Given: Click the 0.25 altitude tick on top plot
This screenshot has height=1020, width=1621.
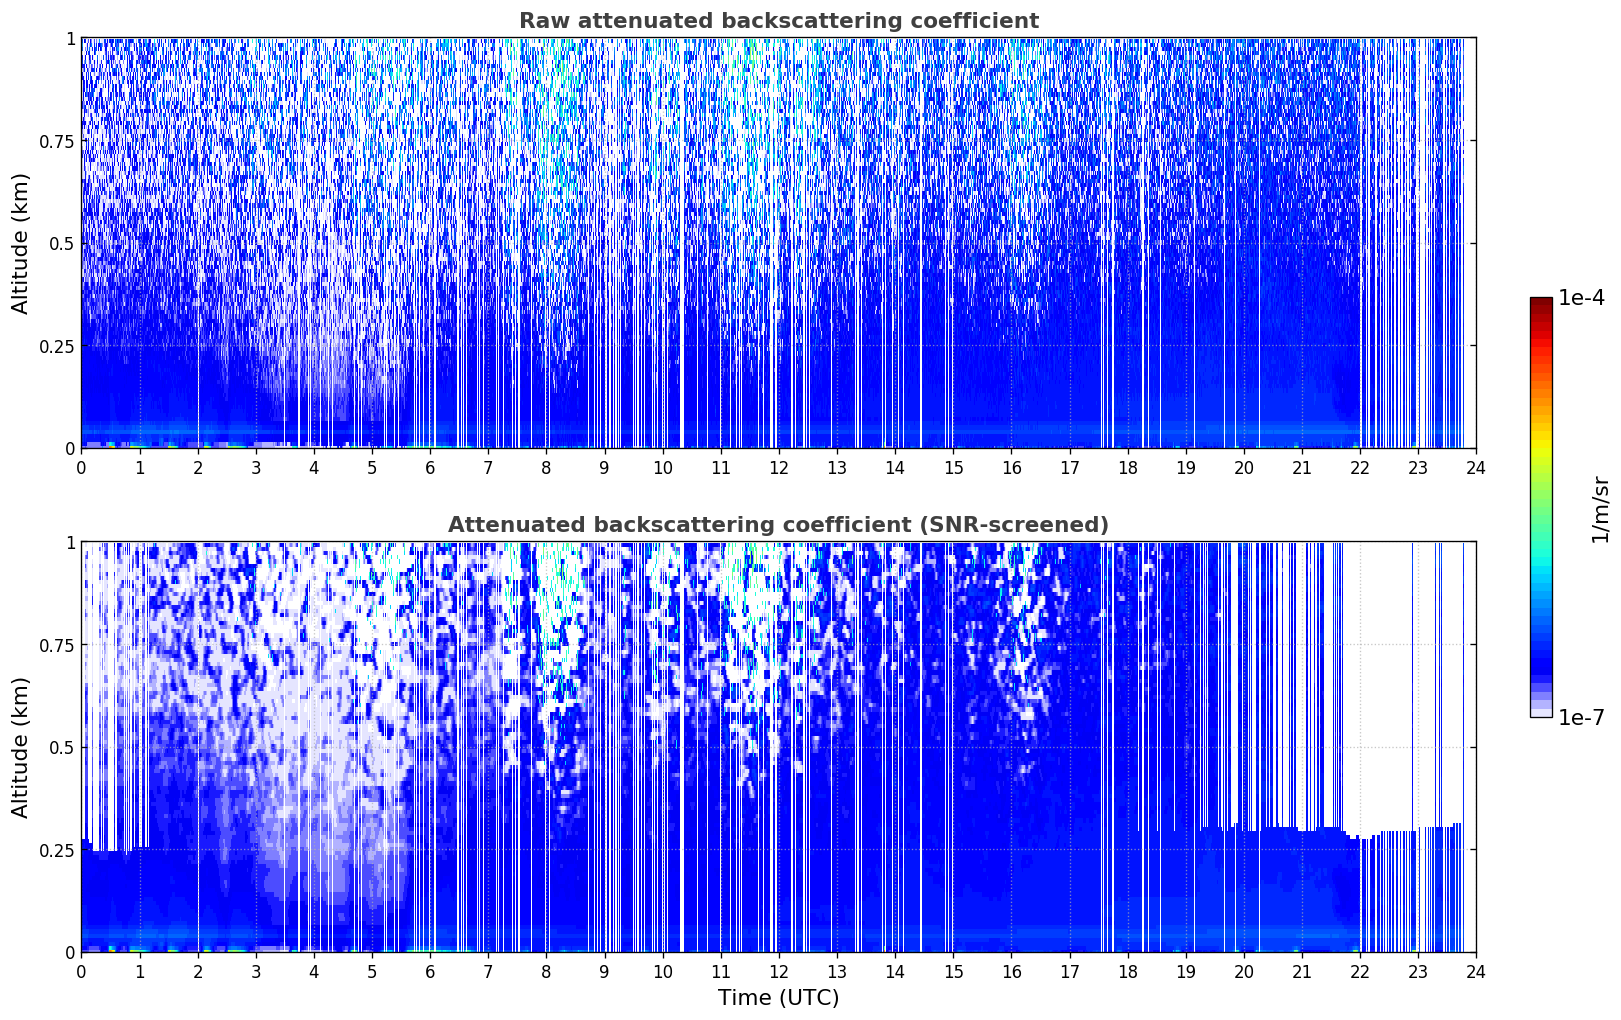Looking at the screenshot, I should (x=57, y=346).
